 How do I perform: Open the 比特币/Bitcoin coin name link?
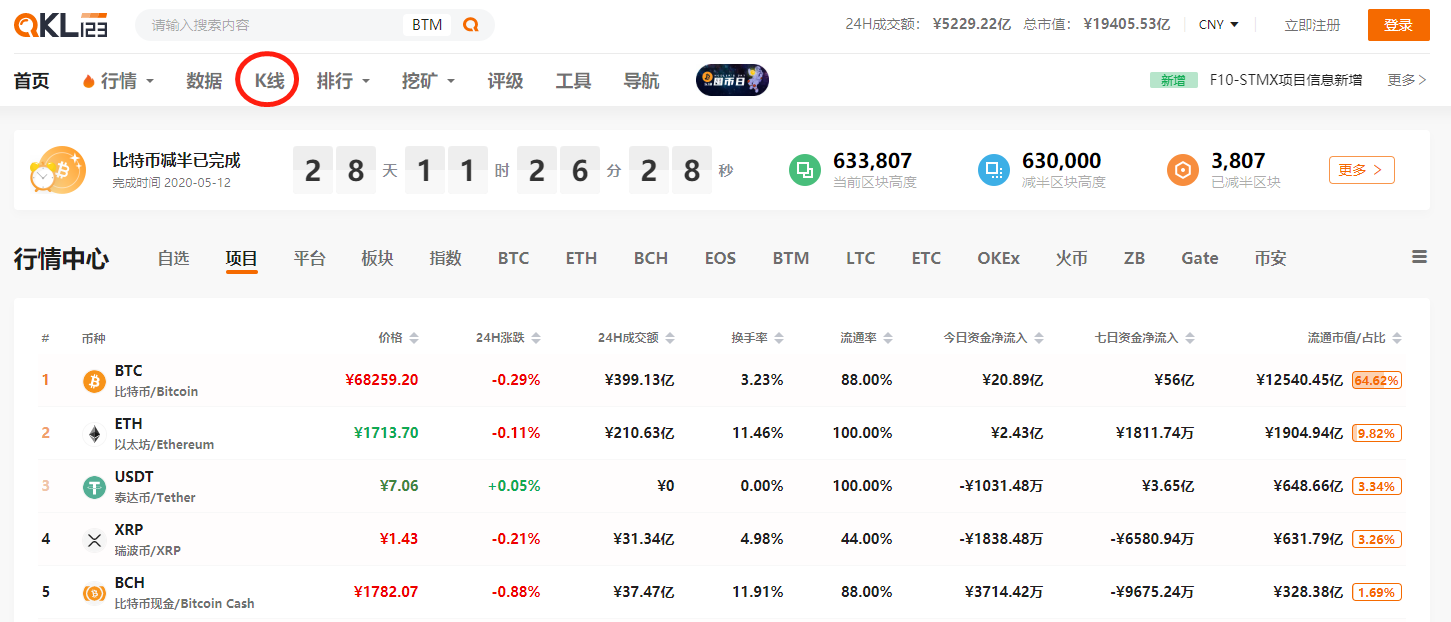[x=156, y=392]
